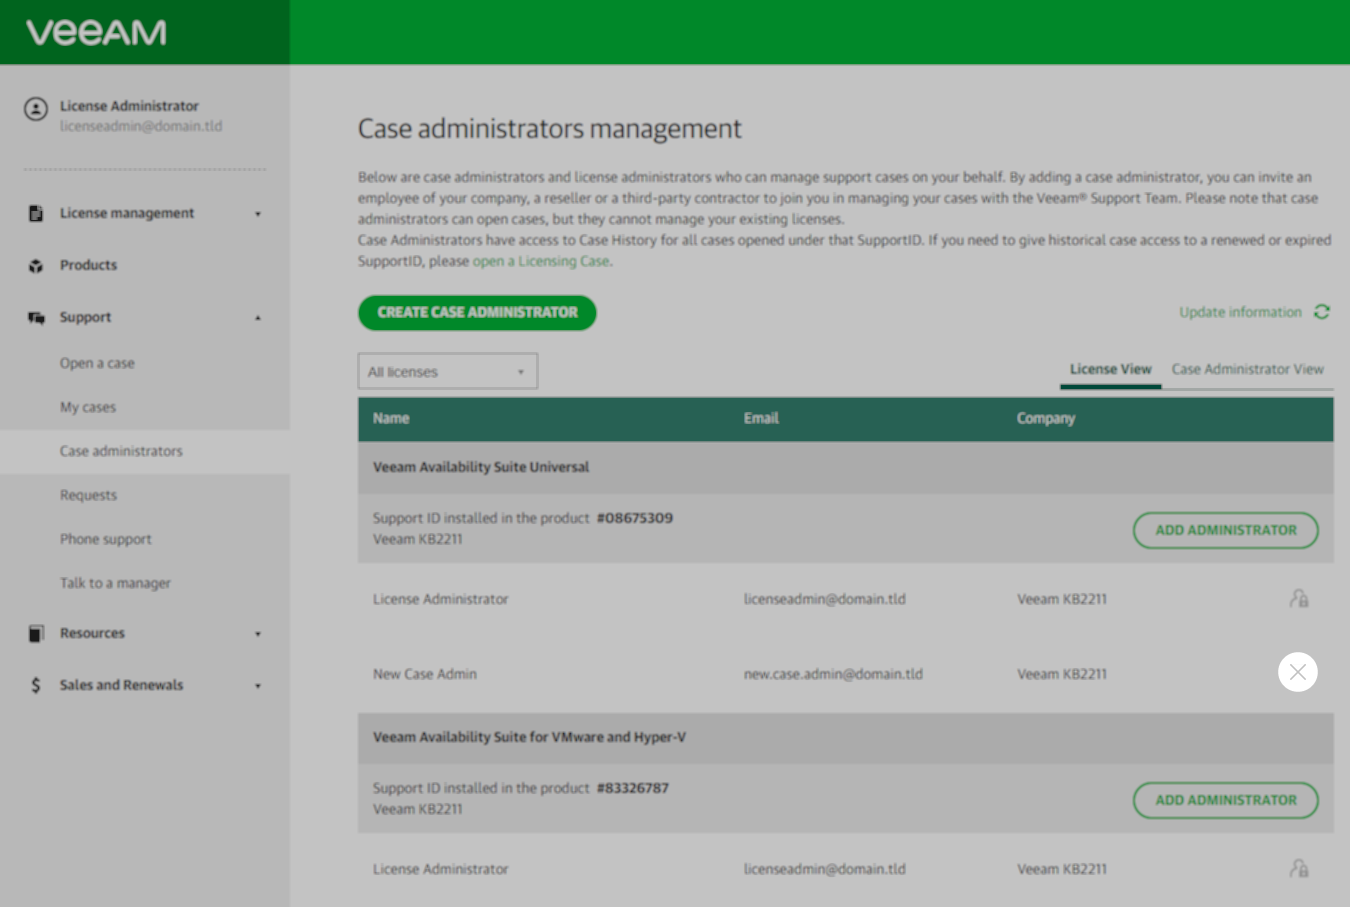Screen dimensions: 1350x907
Task: Click new.case.admin@domain.tld email cell
Action: (833, 674)
